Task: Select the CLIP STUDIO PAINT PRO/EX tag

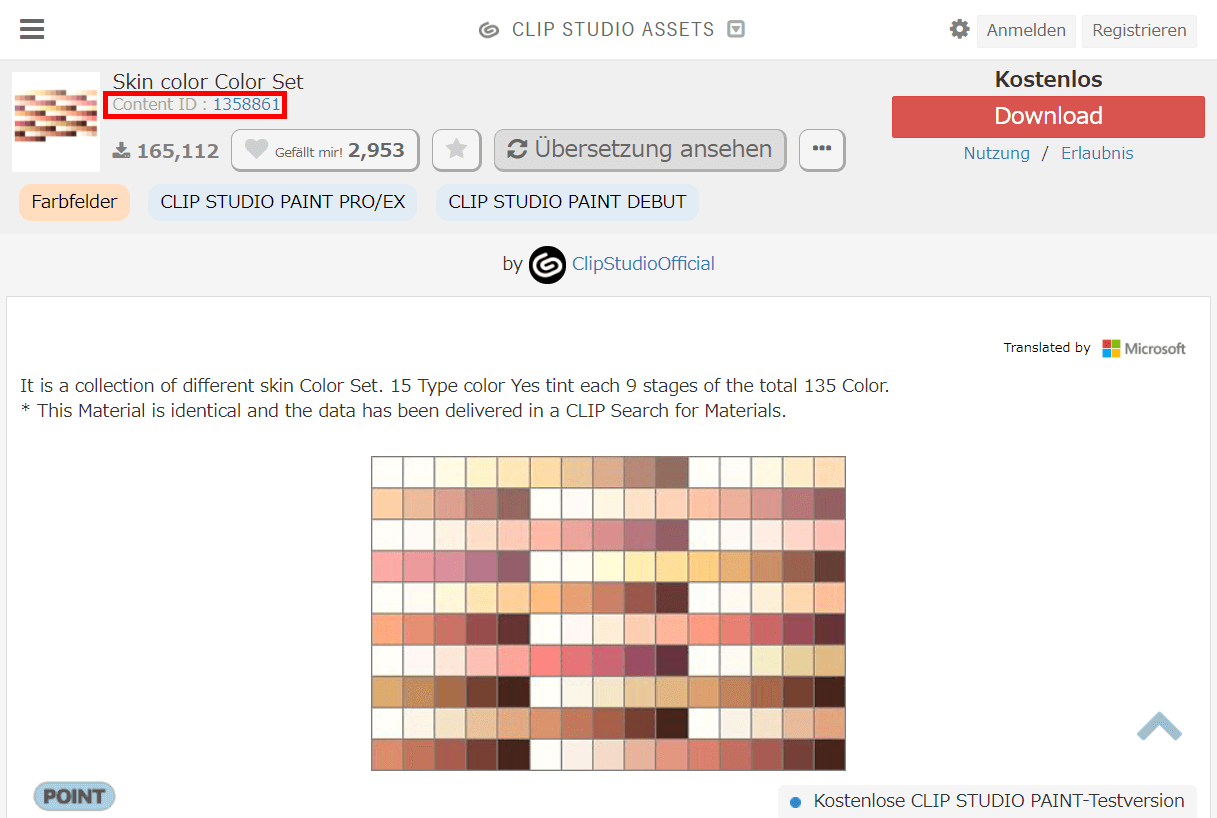Action: 282,202
